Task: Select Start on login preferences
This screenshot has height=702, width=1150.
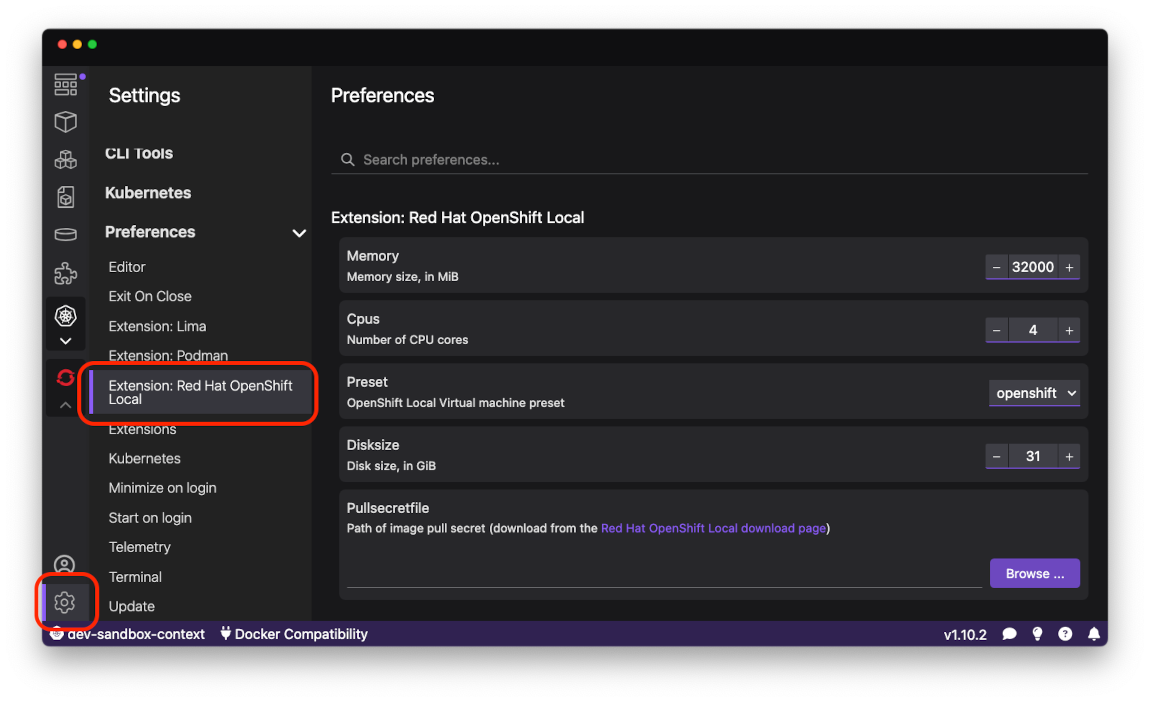Action: 150,518
